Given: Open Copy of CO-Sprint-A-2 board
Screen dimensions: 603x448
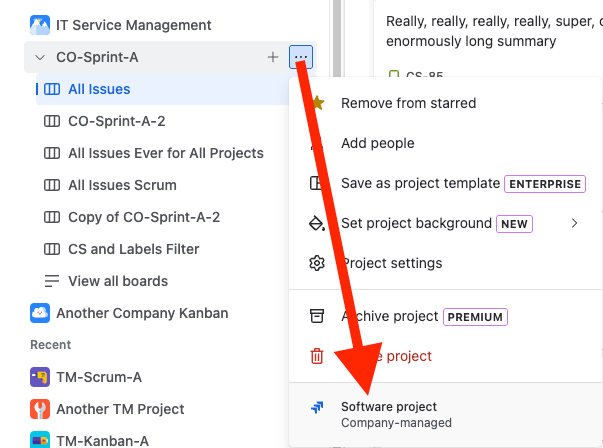Looking at the screenshot, I should 143,217.
